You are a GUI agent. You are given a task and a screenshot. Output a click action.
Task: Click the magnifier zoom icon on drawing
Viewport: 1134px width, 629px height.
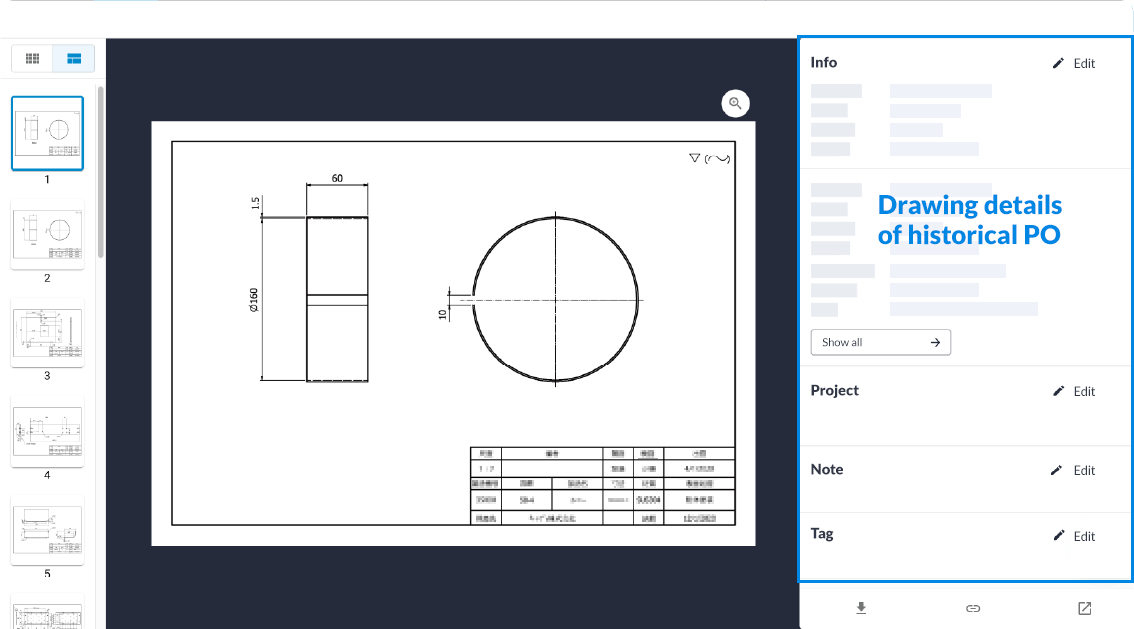tap(736, 103)
